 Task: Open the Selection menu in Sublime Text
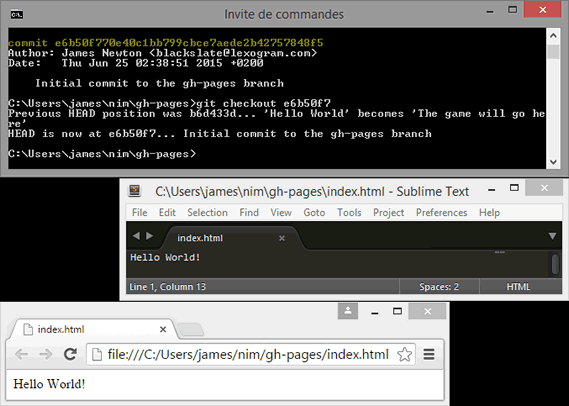[207, 212]
